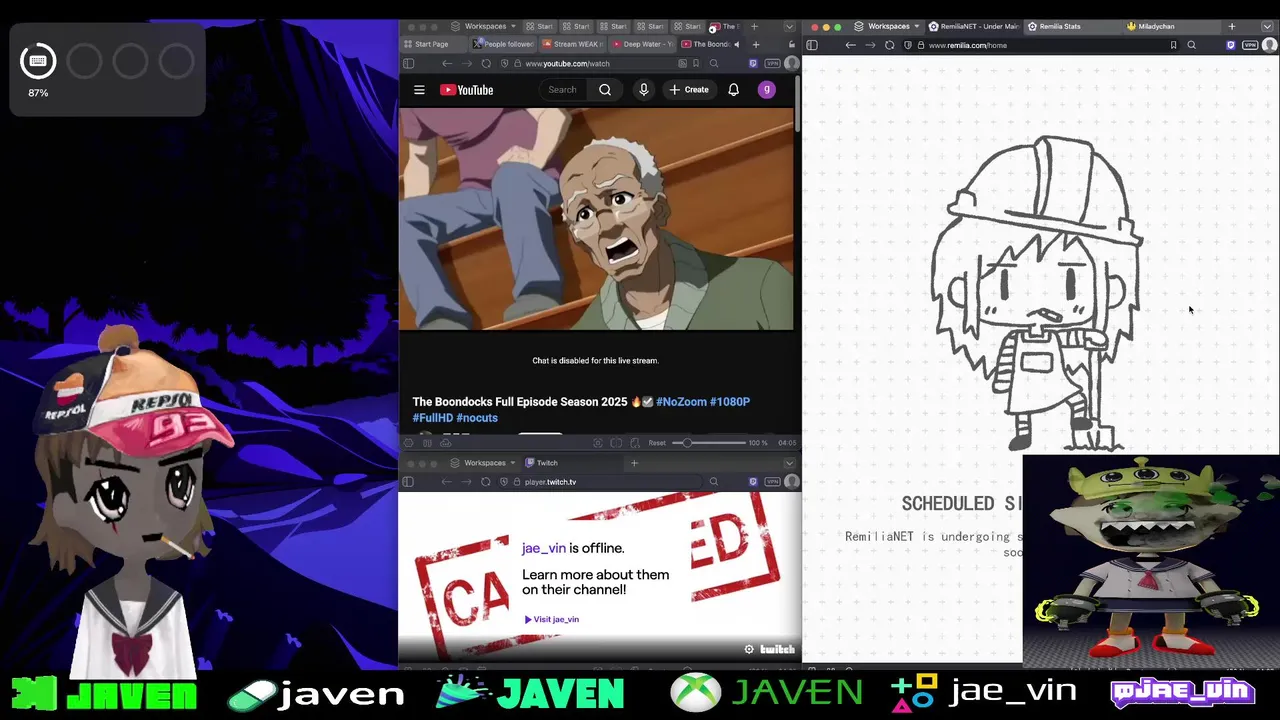Toggle the sidebar panel in YouTube window
Viewport: 1280px width, 720px height.
408,63
